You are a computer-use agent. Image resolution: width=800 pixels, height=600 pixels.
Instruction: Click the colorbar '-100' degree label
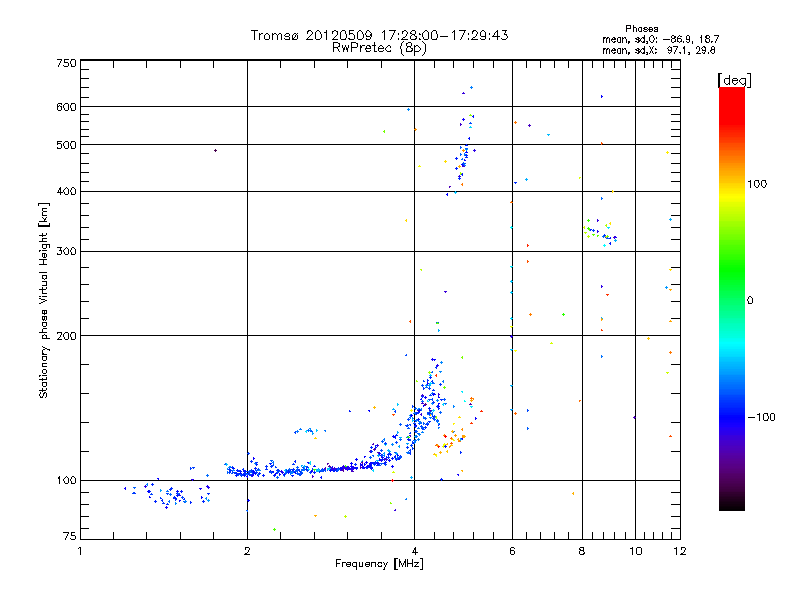click(x=761, y=417)
